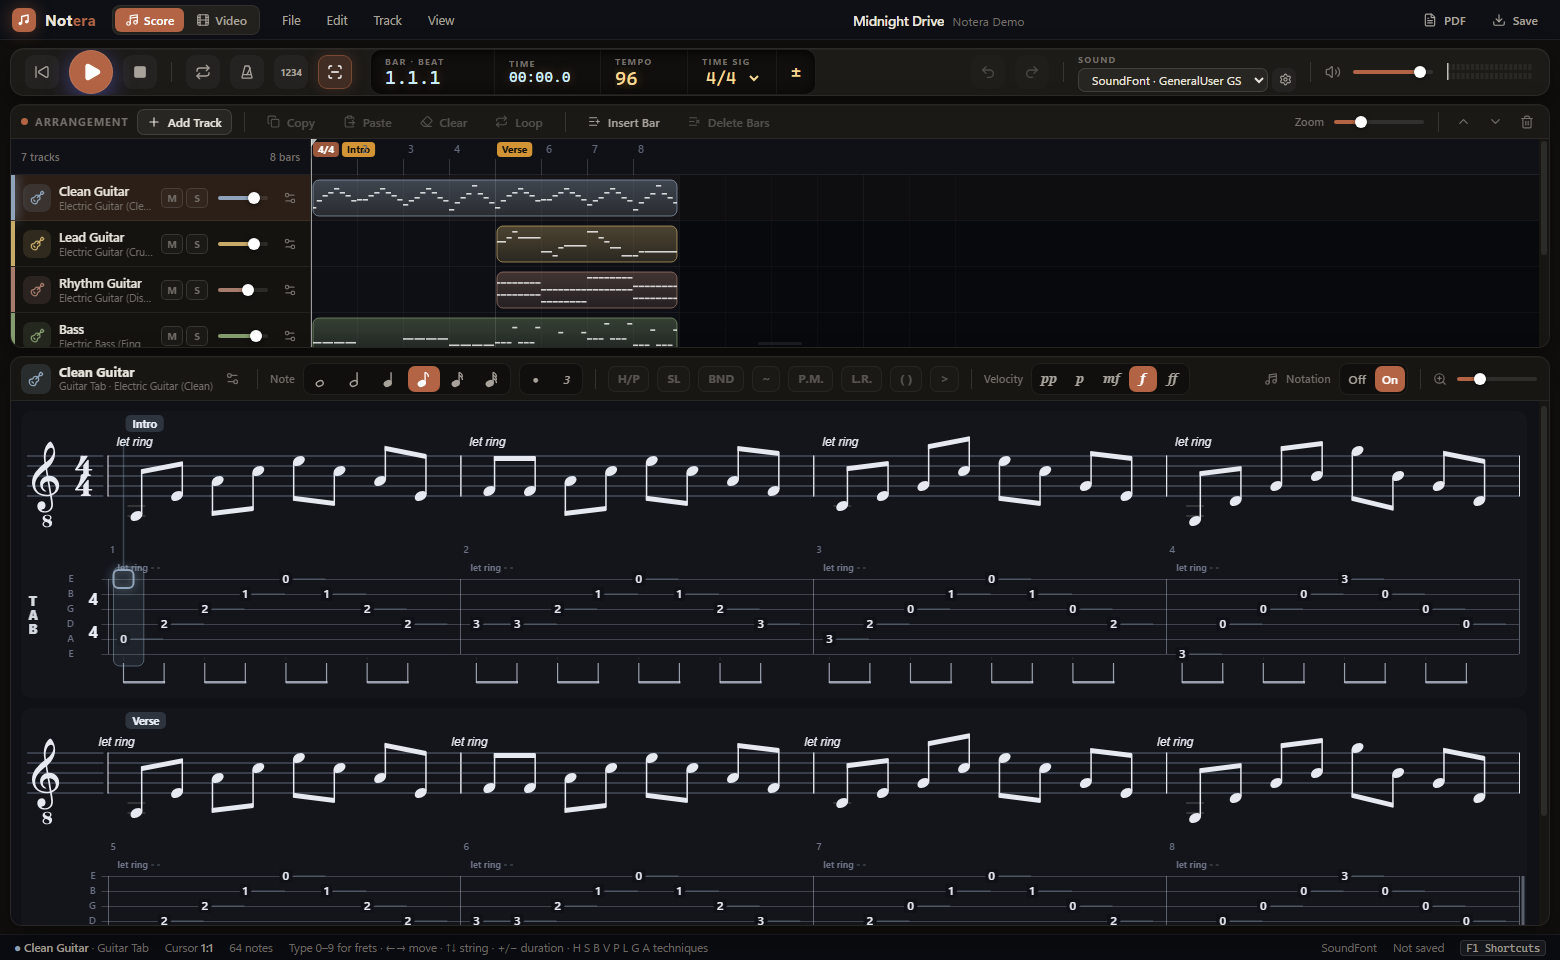Click the Save button
Viewport: 1560px width, 960px height.
[x=1515, y=20]
